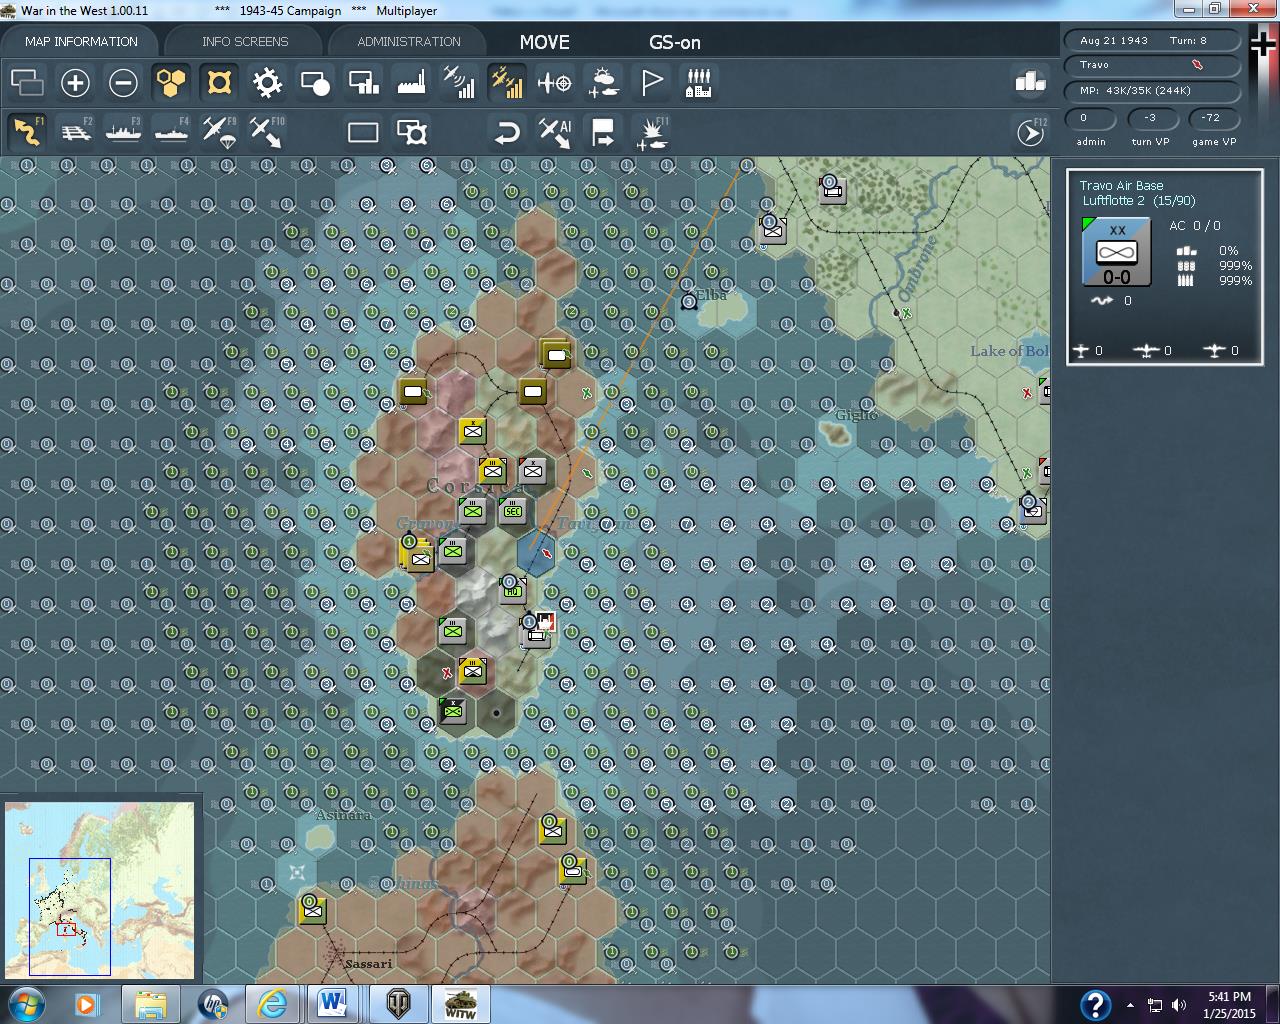Select the F9 airborne drop mode

click(x=219, y=132)
